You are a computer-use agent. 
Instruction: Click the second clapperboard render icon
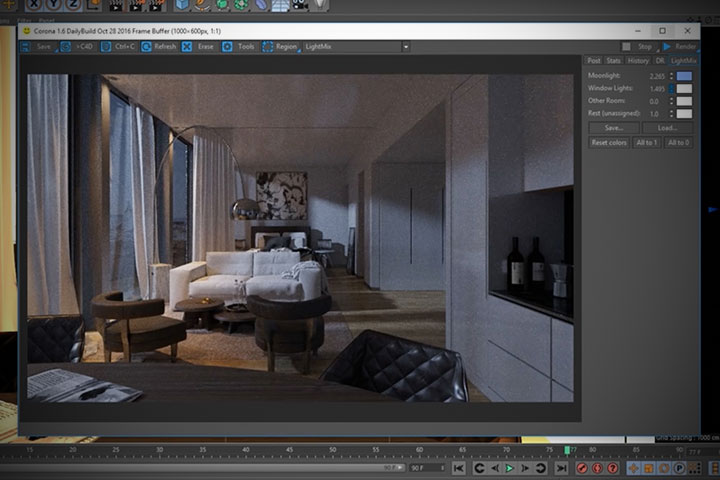click(x=136, y=5)
